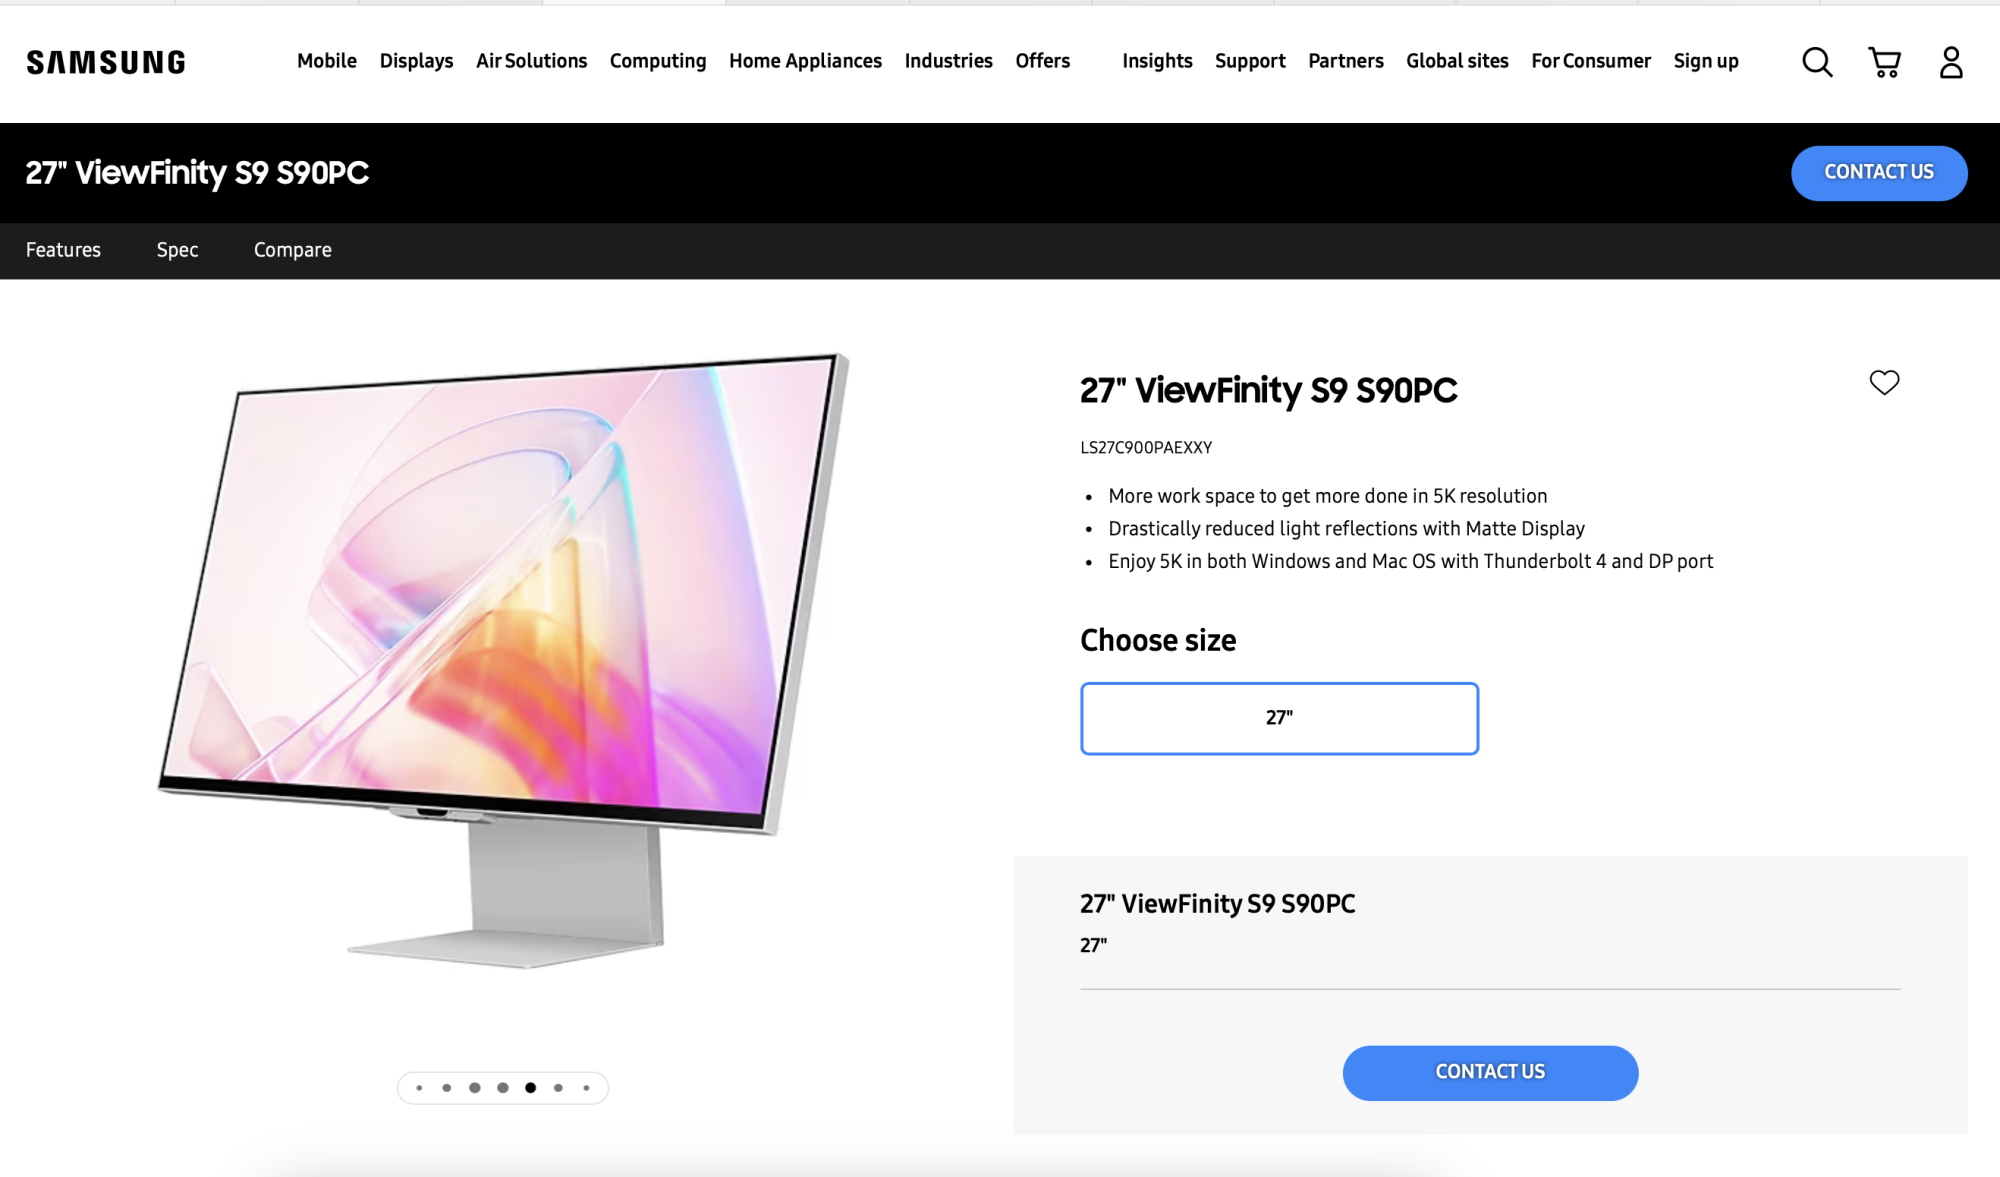Jump to the last carousel dot
Viewport: 2000px width, 1177px height.
point(586,1087)
